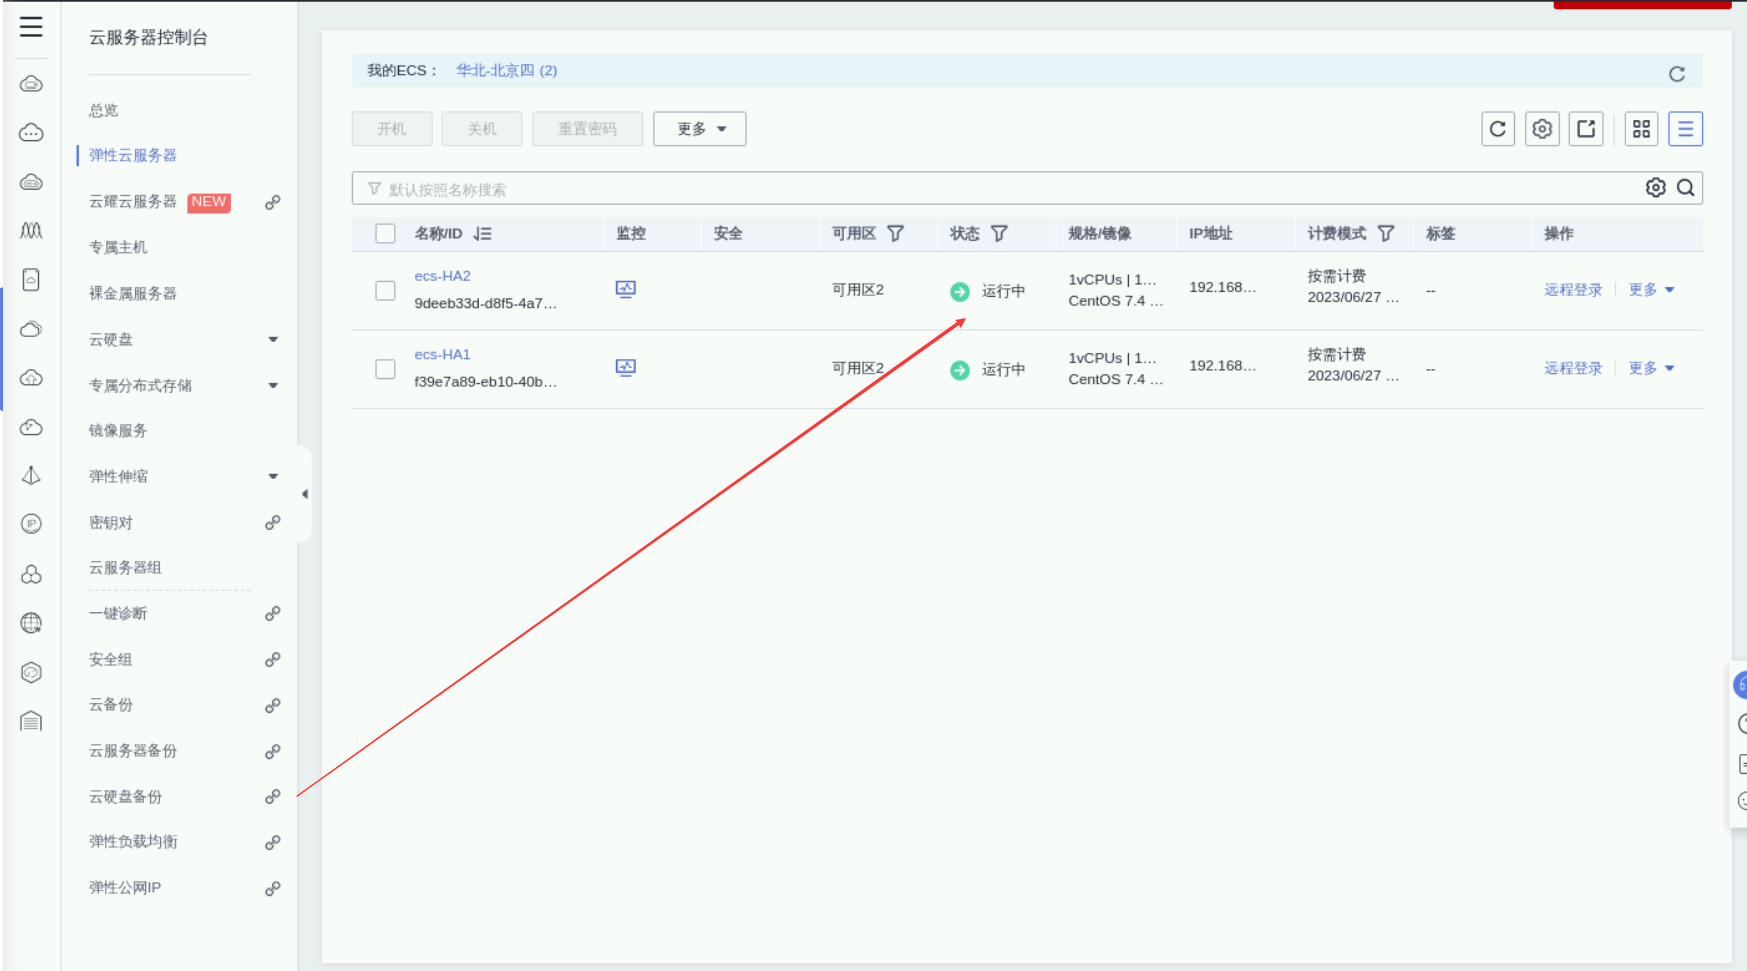Click the circled IP icon in left rail

(x=31, y=524)
